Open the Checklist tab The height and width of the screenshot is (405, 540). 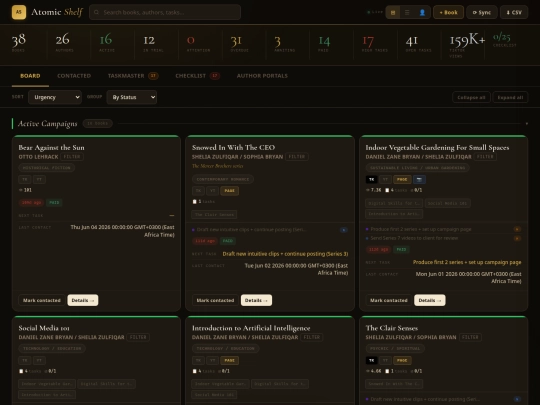197,76
